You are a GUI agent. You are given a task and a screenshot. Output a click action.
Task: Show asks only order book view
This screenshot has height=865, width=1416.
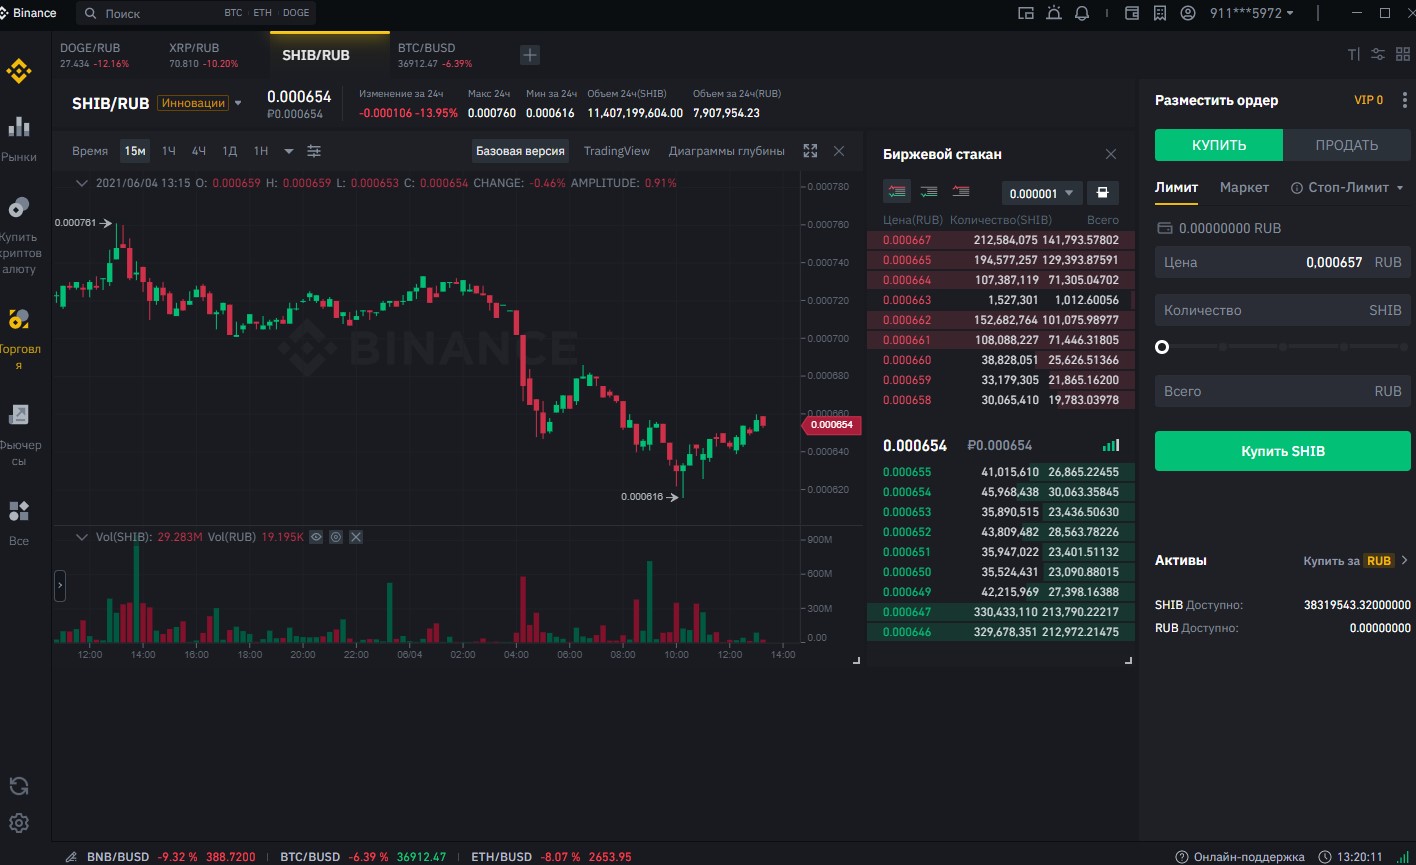click(961, 191)
